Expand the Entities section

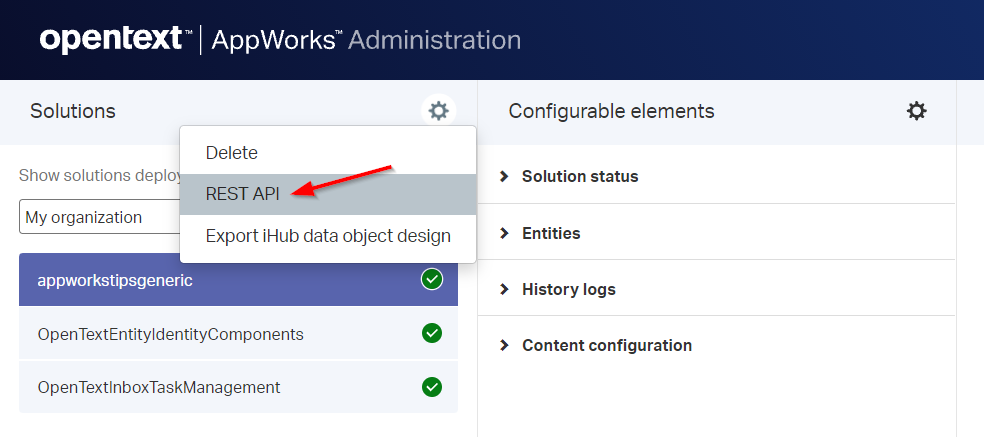coord(550,233)
